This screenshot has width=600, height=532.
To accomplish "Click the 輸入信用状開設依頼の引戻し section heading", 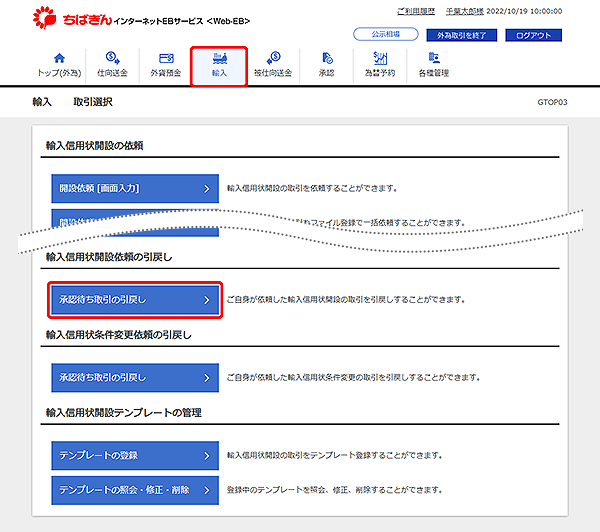I will click(x=109, y=257).
